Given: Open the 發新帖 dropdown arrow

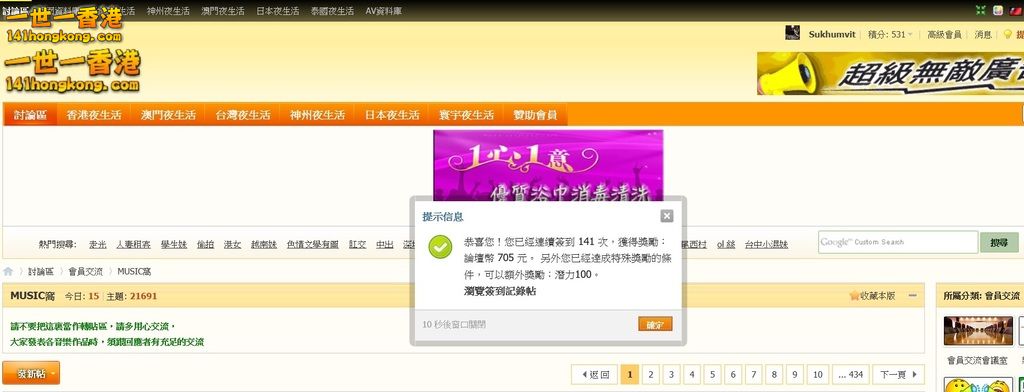Looking at the screenshot, I should (x=53, y=373).
